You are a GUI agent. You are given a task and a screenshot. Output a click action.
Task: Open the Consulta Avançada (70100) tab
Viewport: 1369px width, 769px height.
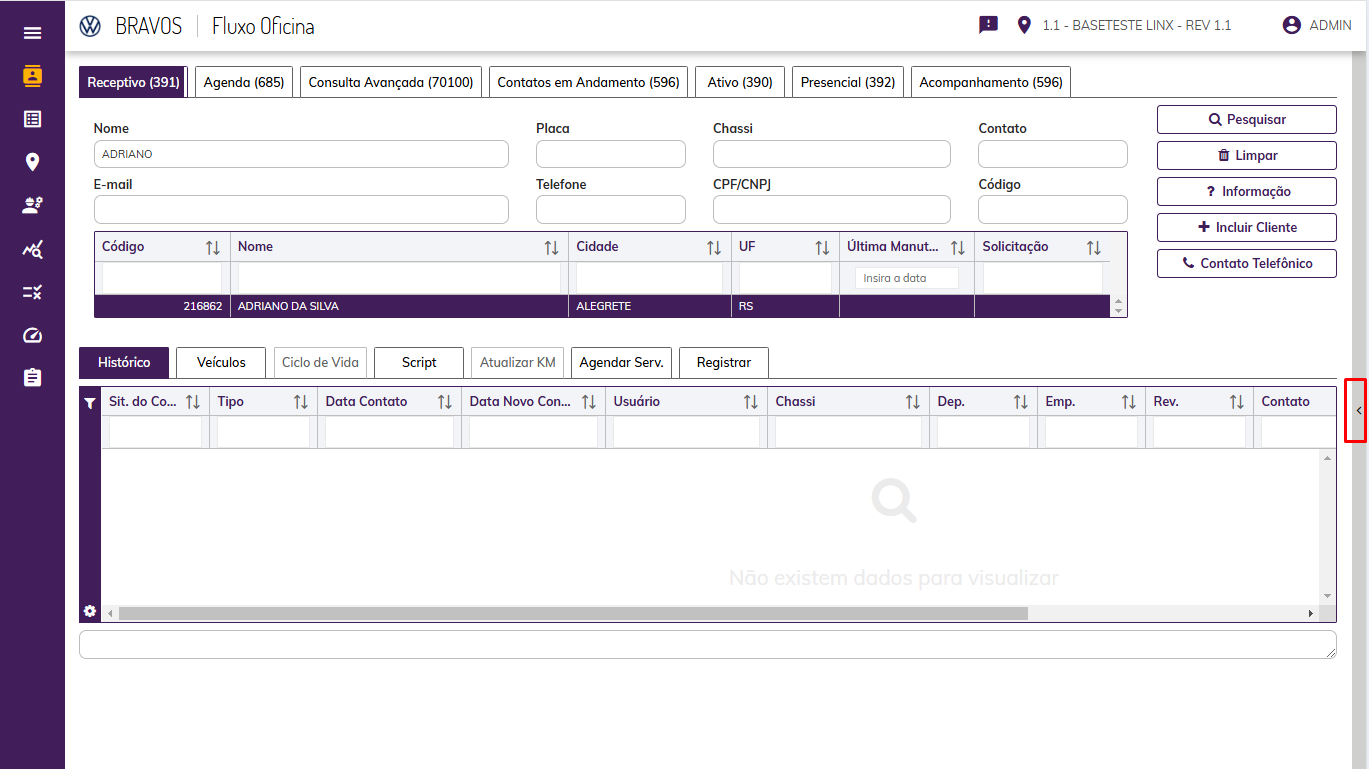point(391,82)
